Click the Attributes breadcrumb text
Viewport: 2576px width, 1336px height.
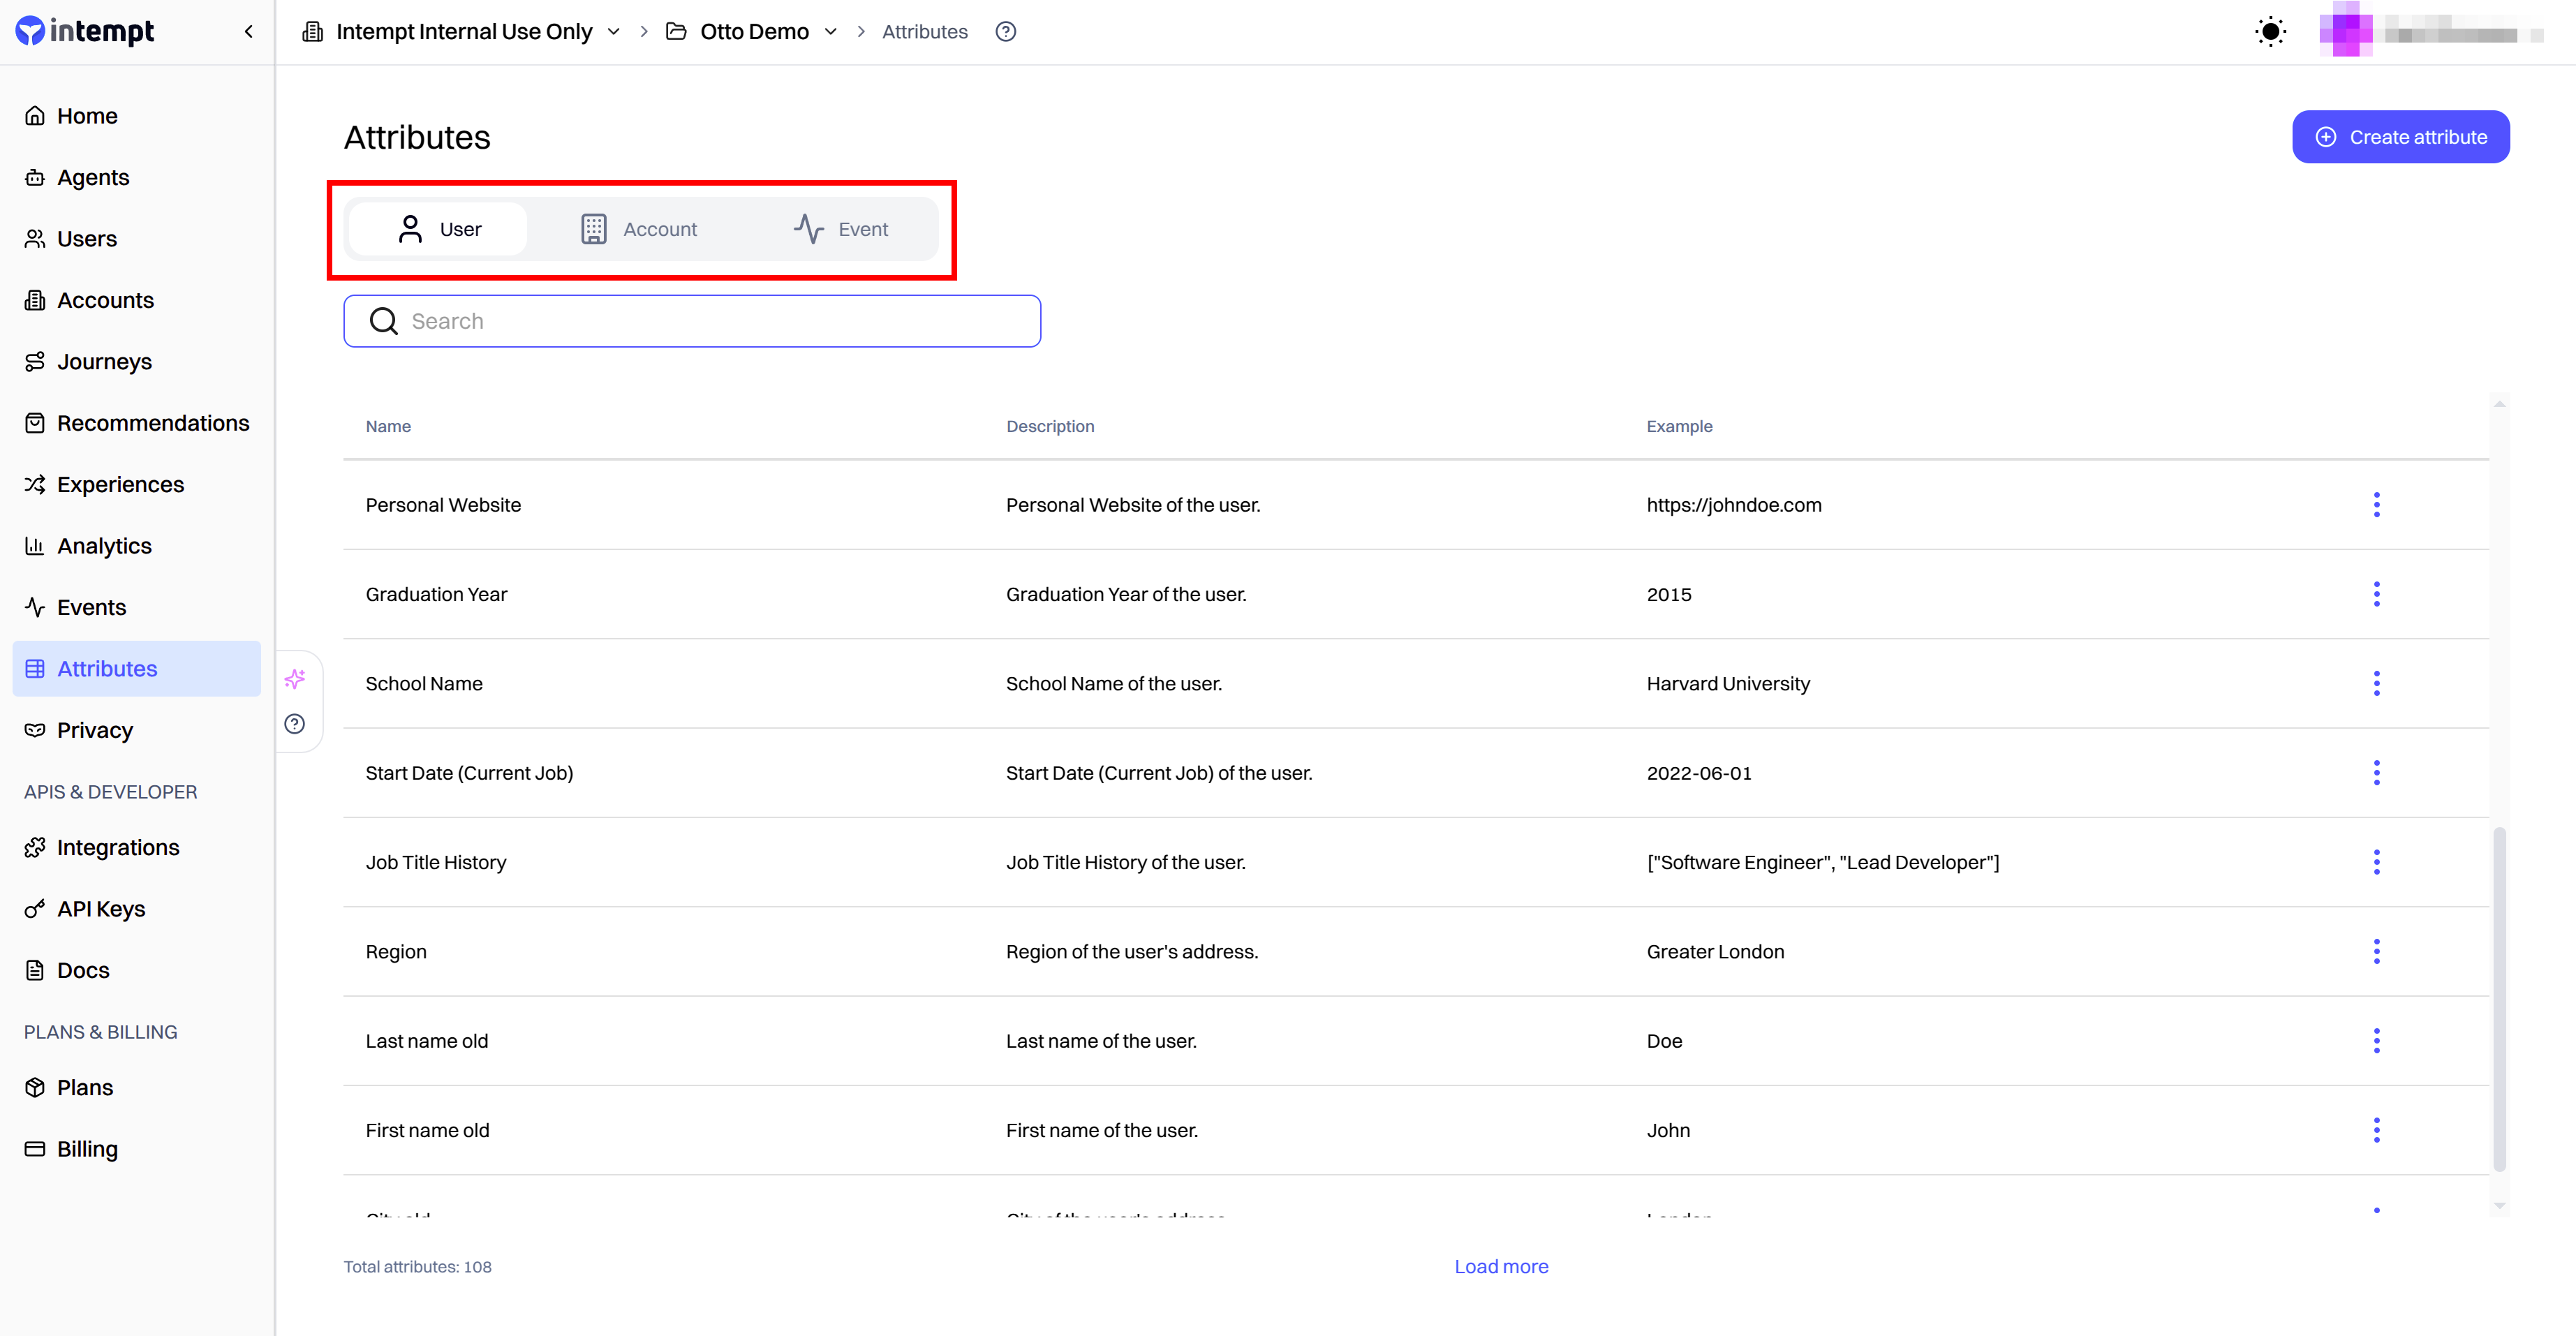coord(924,32)
